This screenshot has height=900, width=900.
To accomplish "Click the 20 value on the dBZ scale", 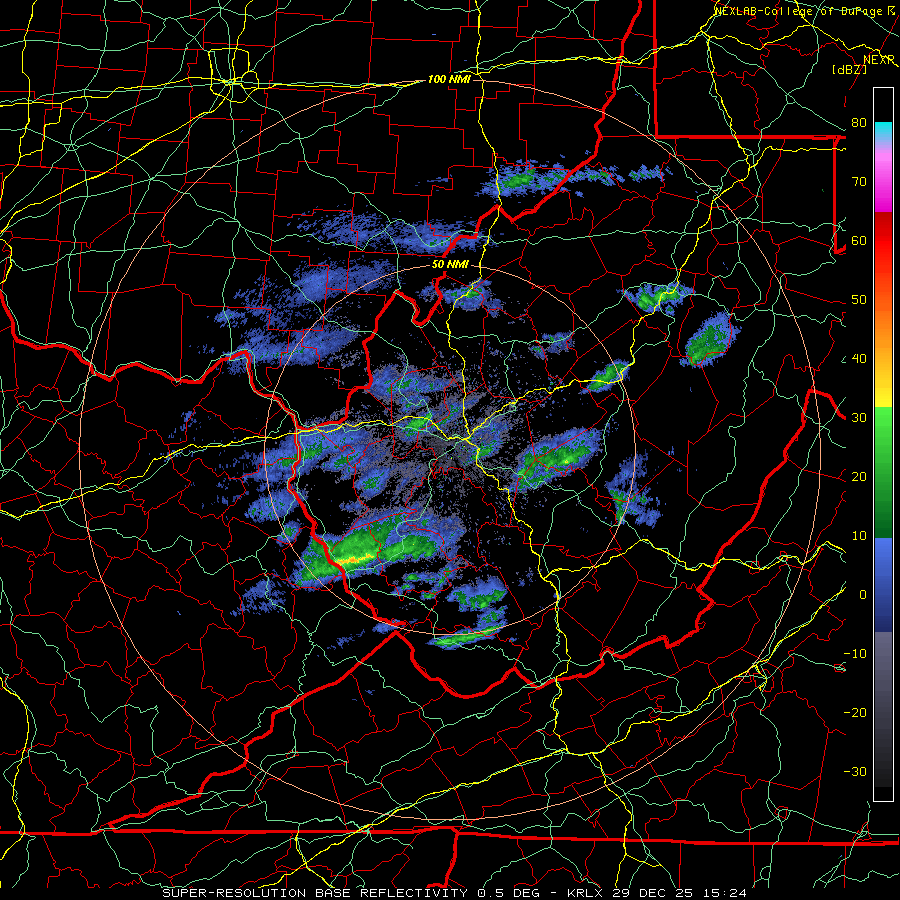I will click(859, 476).
